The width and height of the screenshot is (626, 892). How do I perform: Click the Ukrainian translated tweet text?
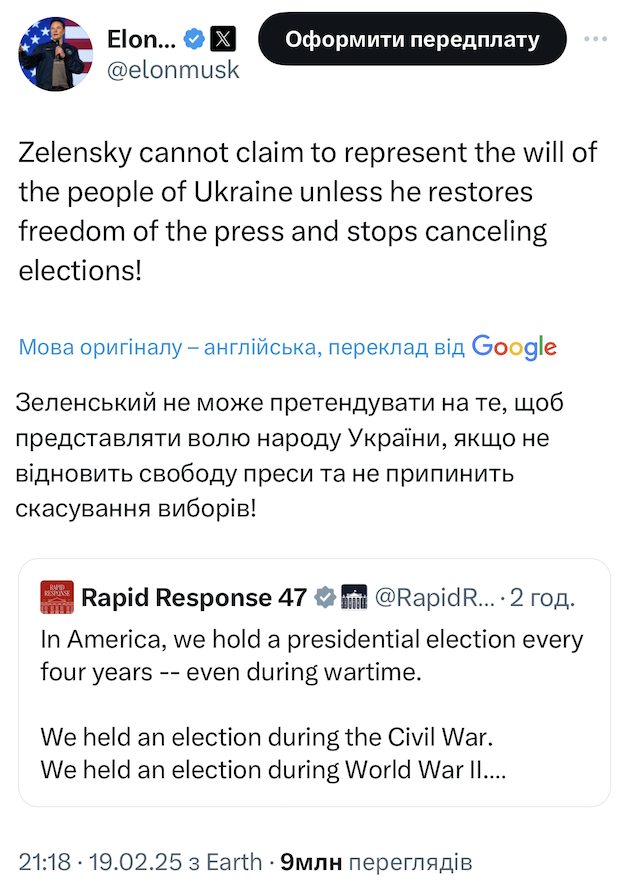coord(290,455)
